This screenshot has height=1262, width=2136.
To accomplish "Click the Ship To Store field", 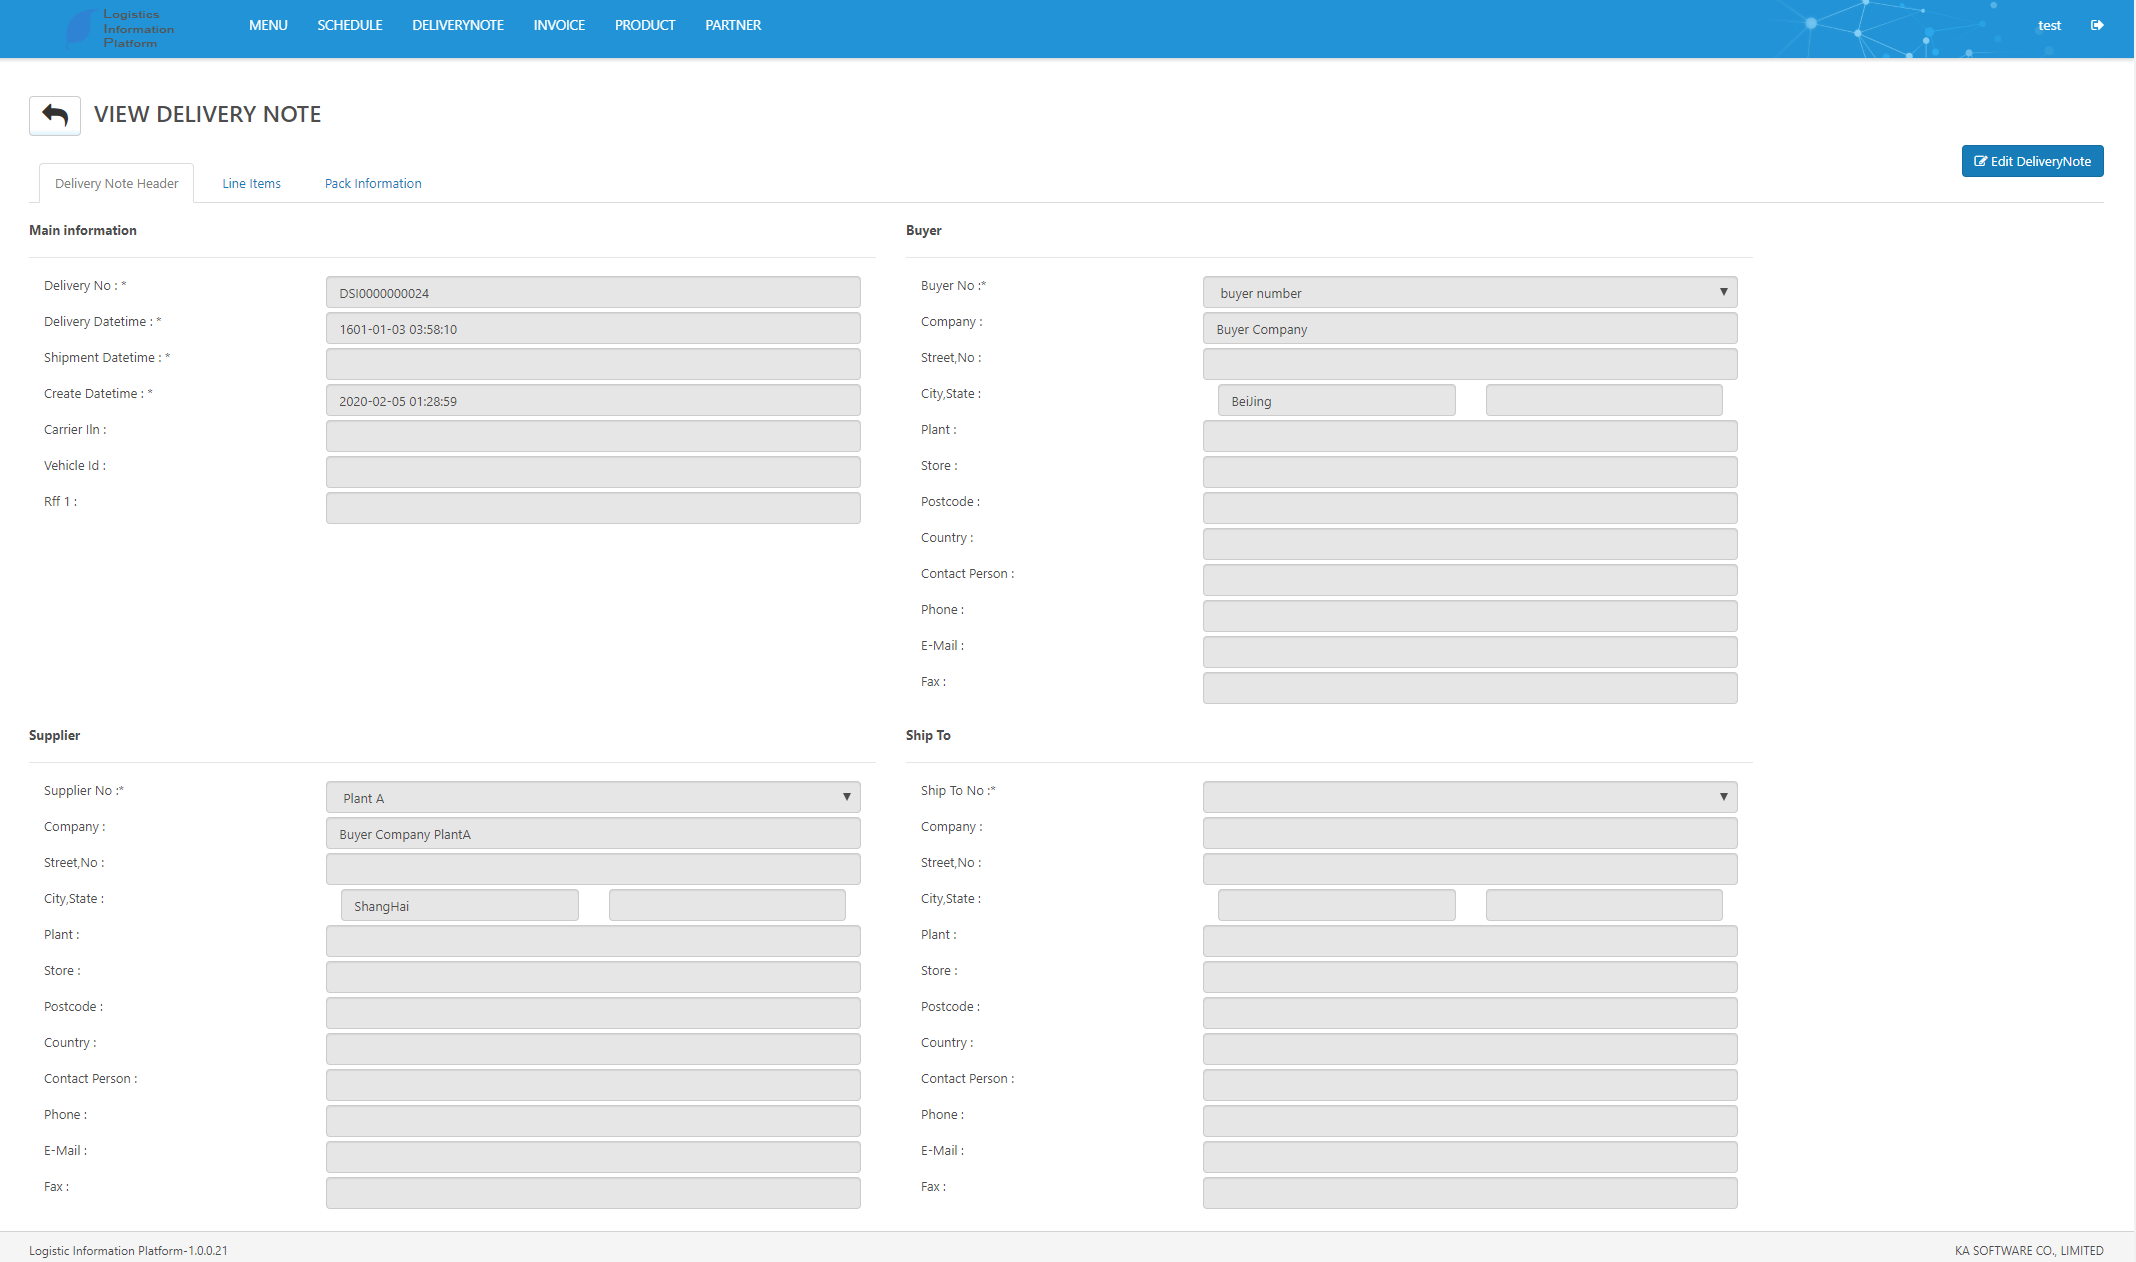I will click(1470, 977).
